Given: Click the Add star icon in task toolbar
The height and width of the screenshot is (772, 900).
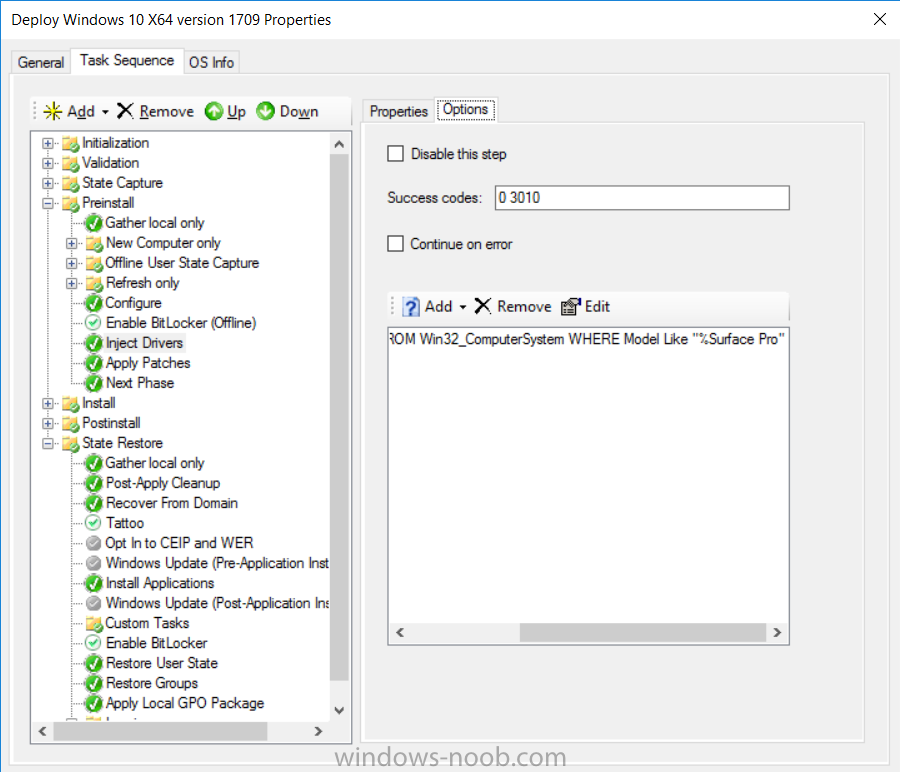Looking at the screenshot, I should tap(53, 111).
